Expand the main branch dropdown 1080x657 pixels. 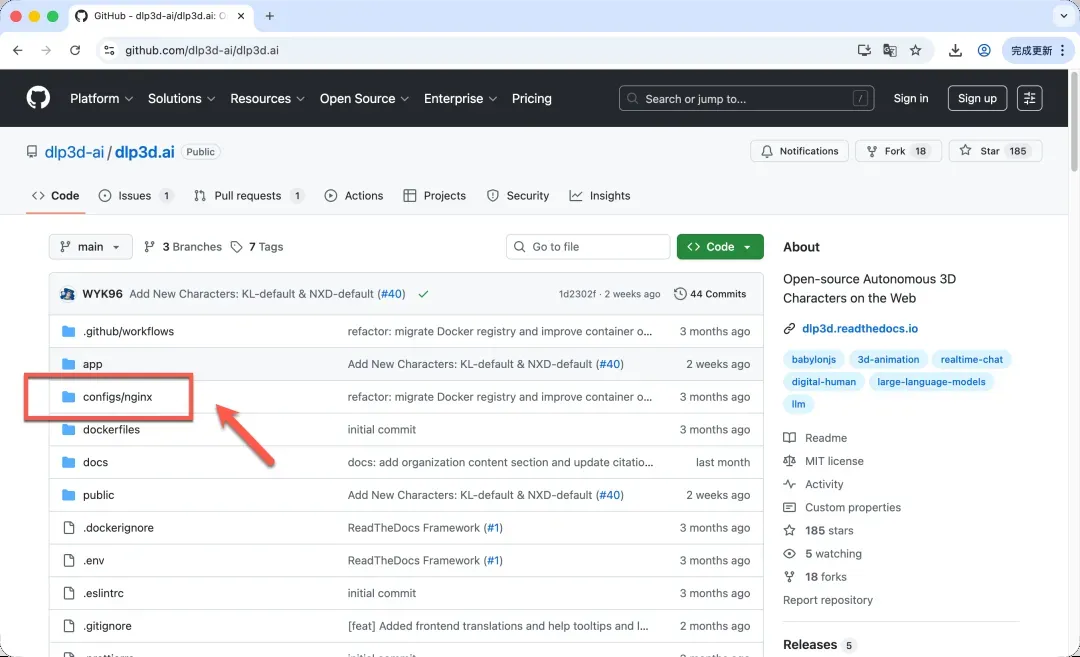[x=91, y=247]
